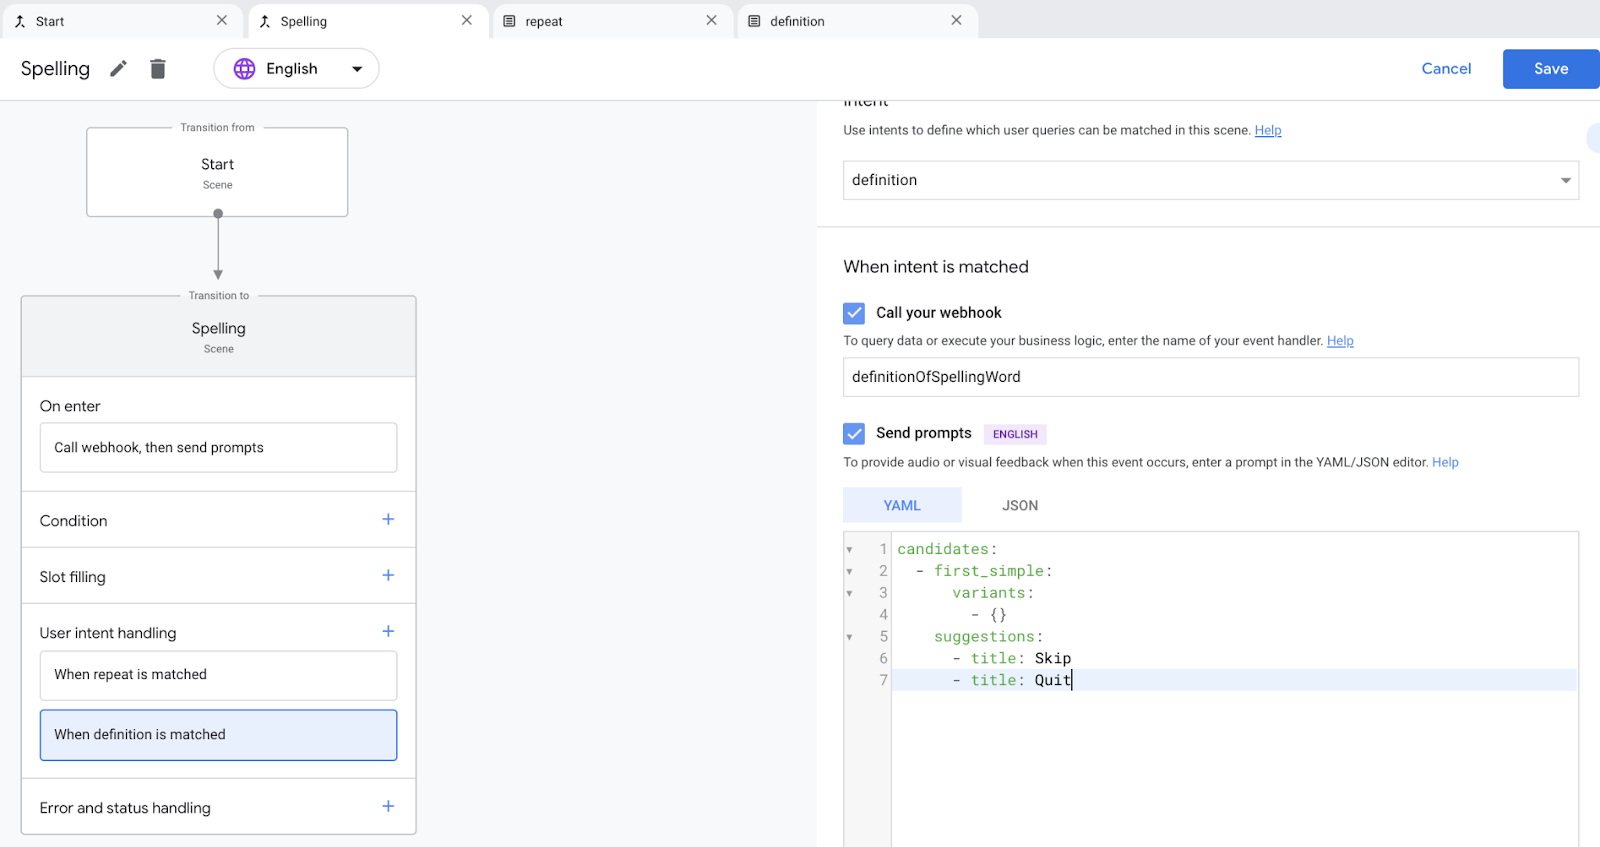The height and width of the screenshot is (847, 1600).
Task: Add User intent handling with the plus icon
Action: tap(388, 632)
